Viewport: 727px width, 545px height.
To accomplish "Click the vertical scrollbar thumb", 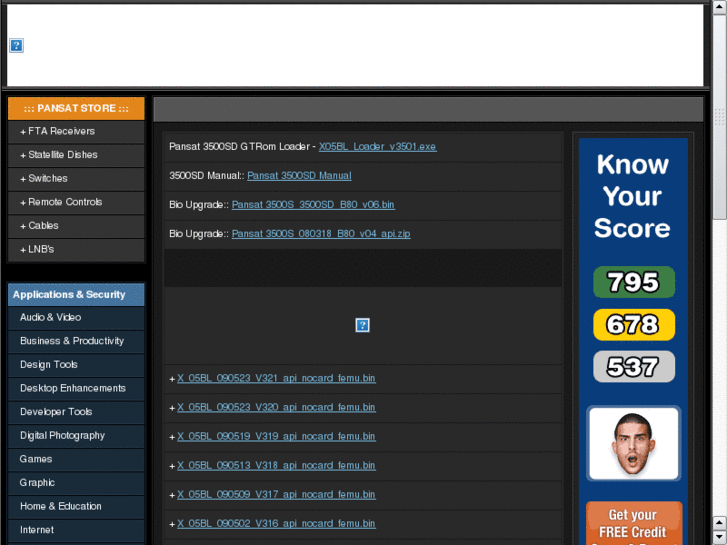I will pyautogui.click(x=720, y=116).
